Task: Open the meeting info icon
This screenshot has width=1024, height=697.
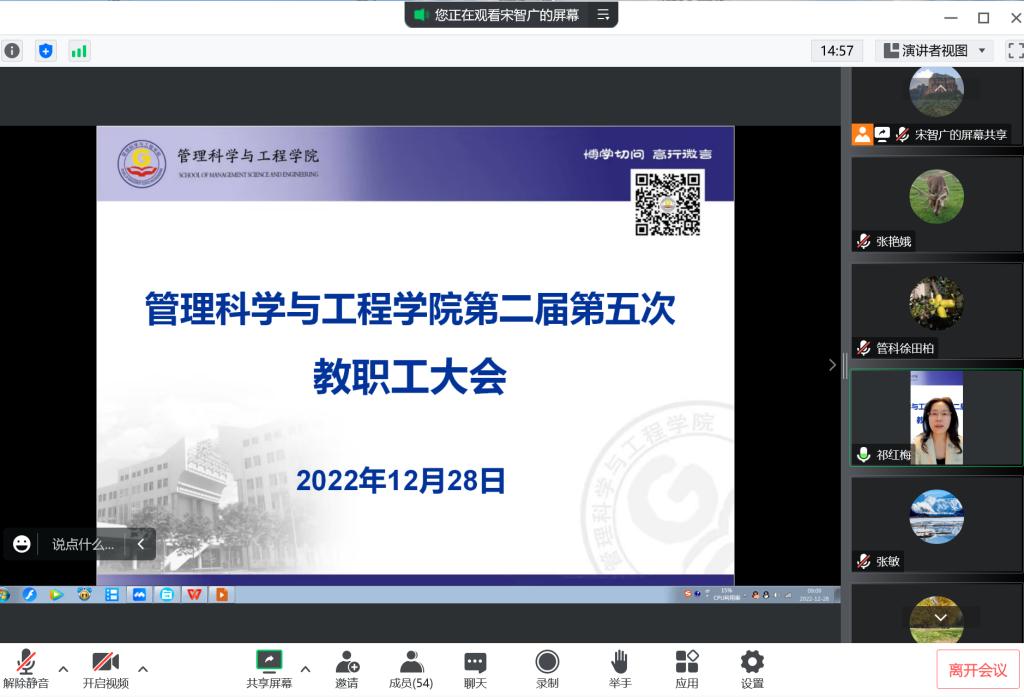Action: pyautogui.click(x=12, y=51)
